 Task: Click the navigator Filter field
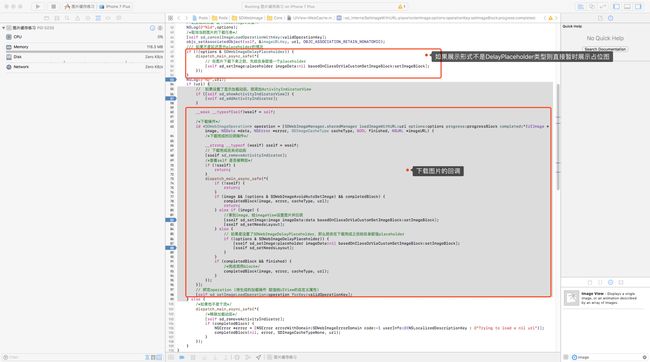tap(73, 357)
